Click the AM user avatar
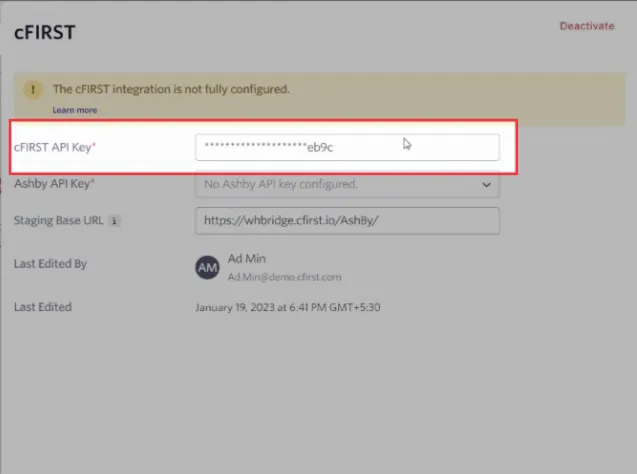637x474 pixels. pyautogui.click(x=208, y=267)
